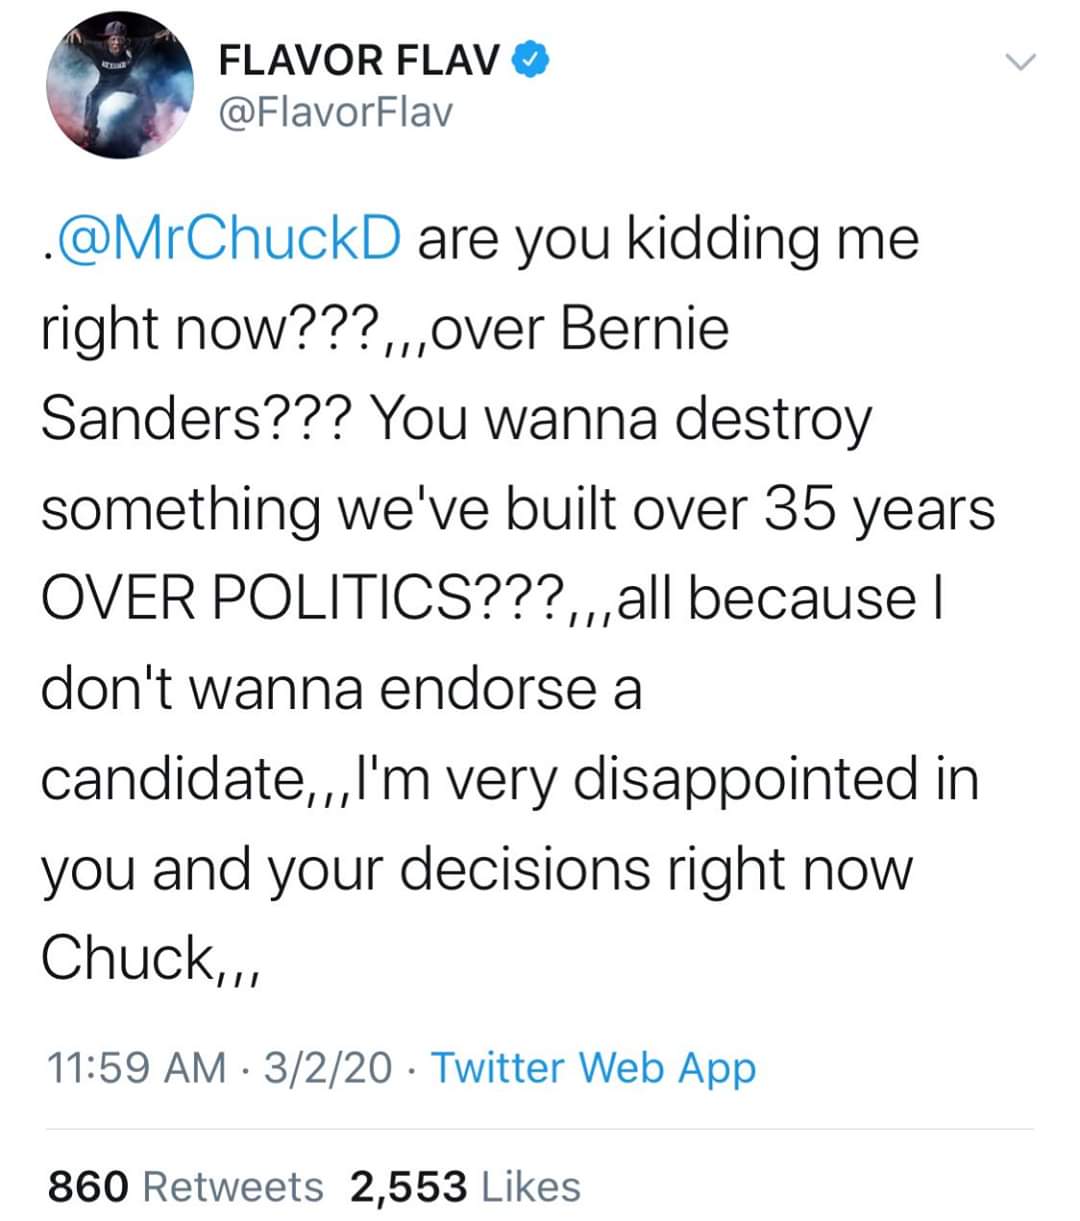The height and width of the screenshot is (1221, 1080).
Task: Click the 3/2/20 date text
Action: pos(328,1067)
